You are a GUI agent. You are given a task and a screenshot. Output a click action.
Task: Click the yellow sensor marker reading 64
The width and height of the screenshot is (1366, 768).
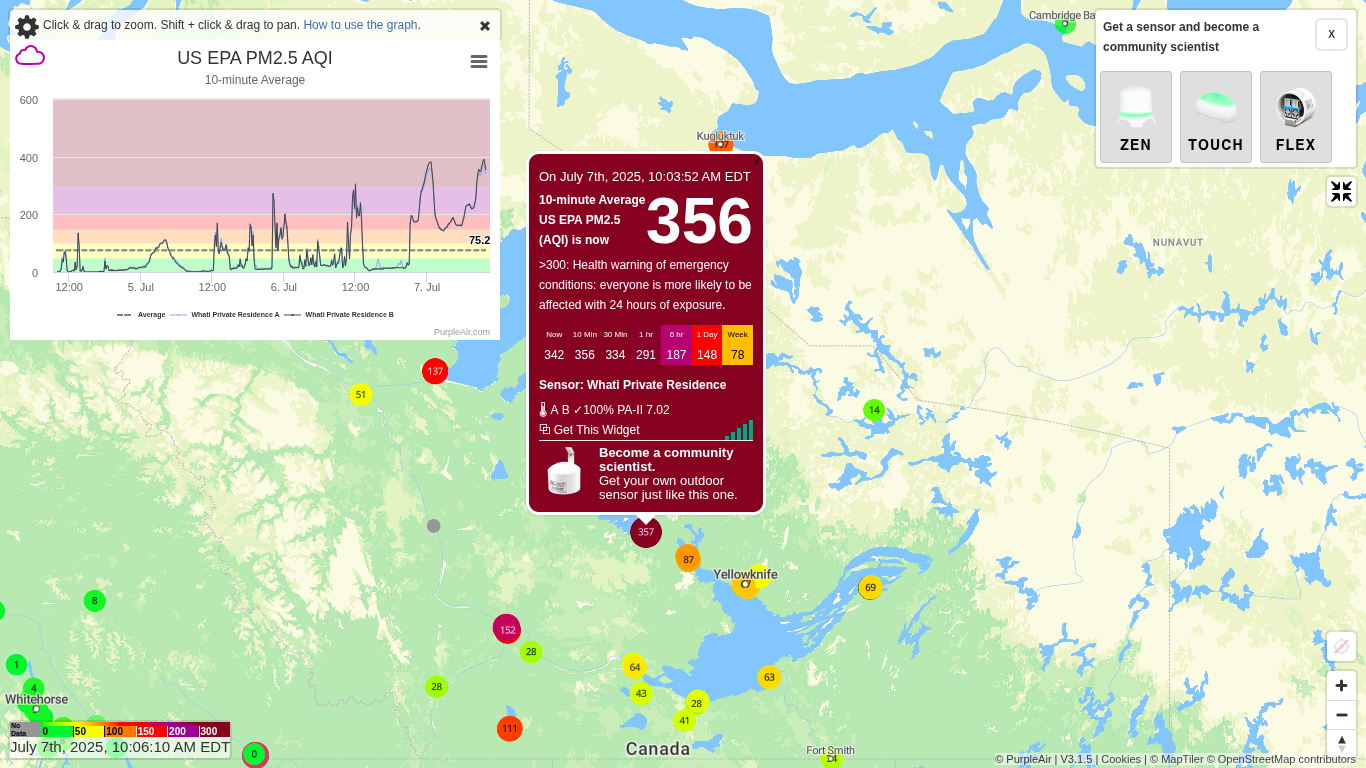pos(634,666)
